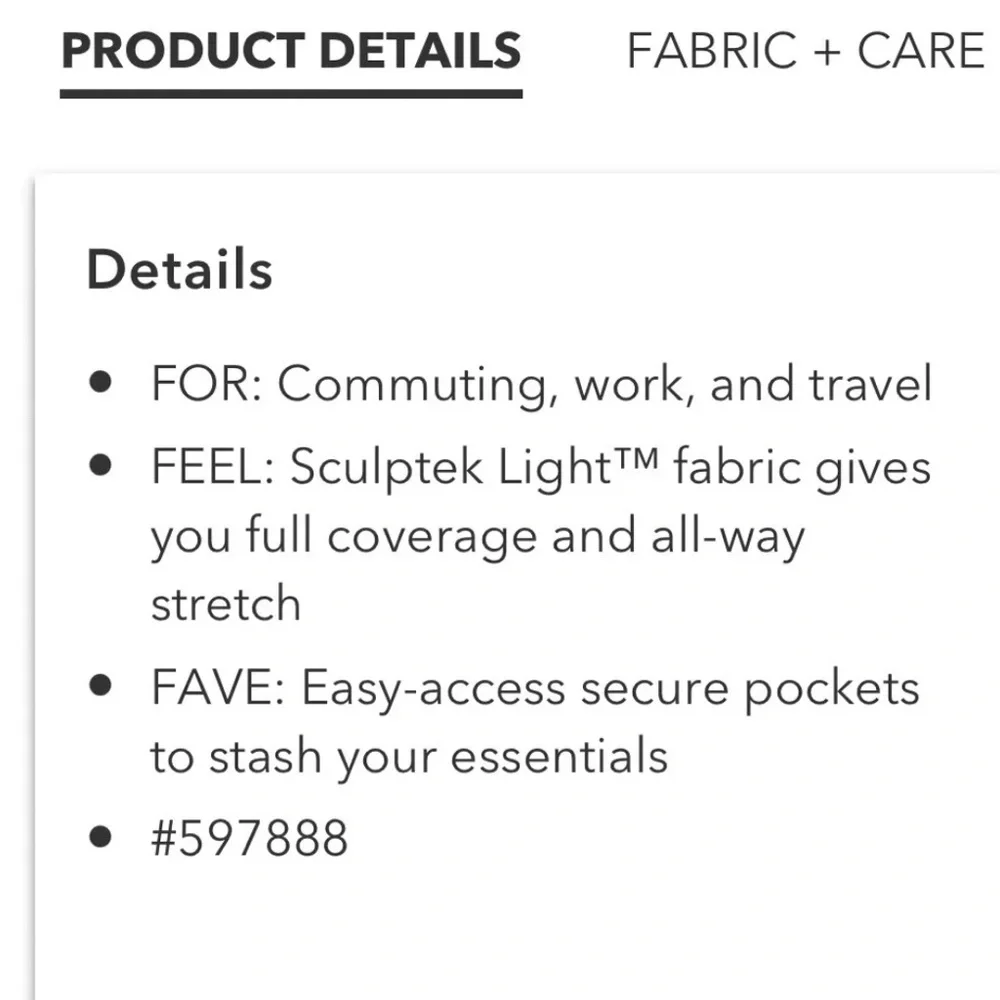Viewport: 1000px width, 1000px height.
Task: Select the FOR: Commuting, work, and travel line
Action: coord(541,385)
